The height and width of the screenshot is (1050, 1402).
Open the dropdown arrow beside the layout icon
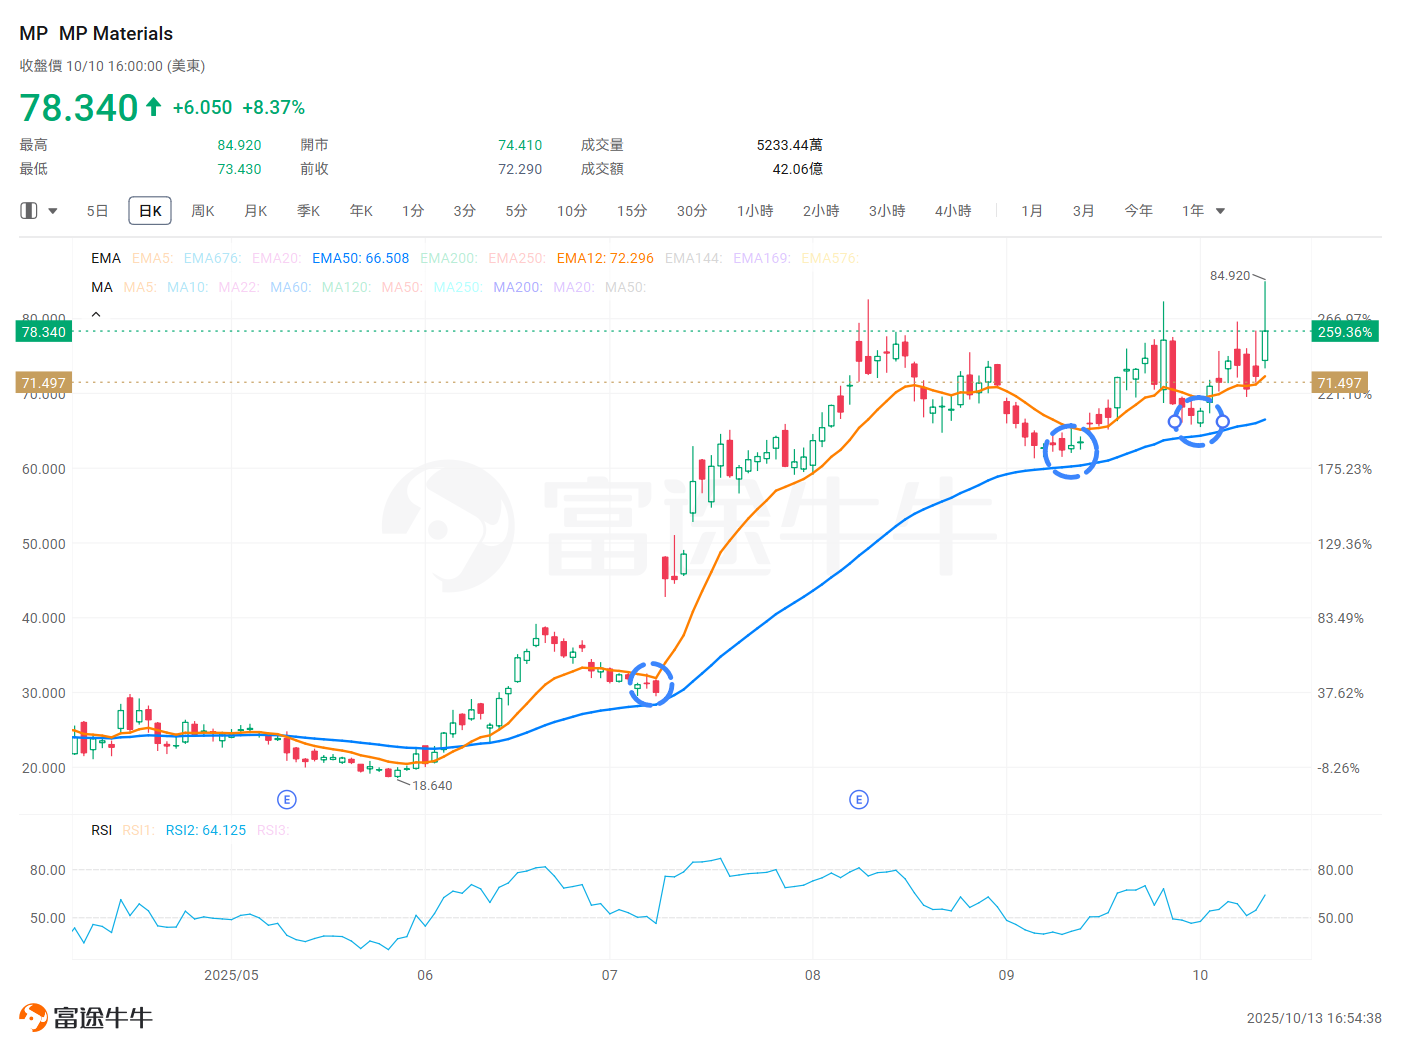(x=53, y=211)
